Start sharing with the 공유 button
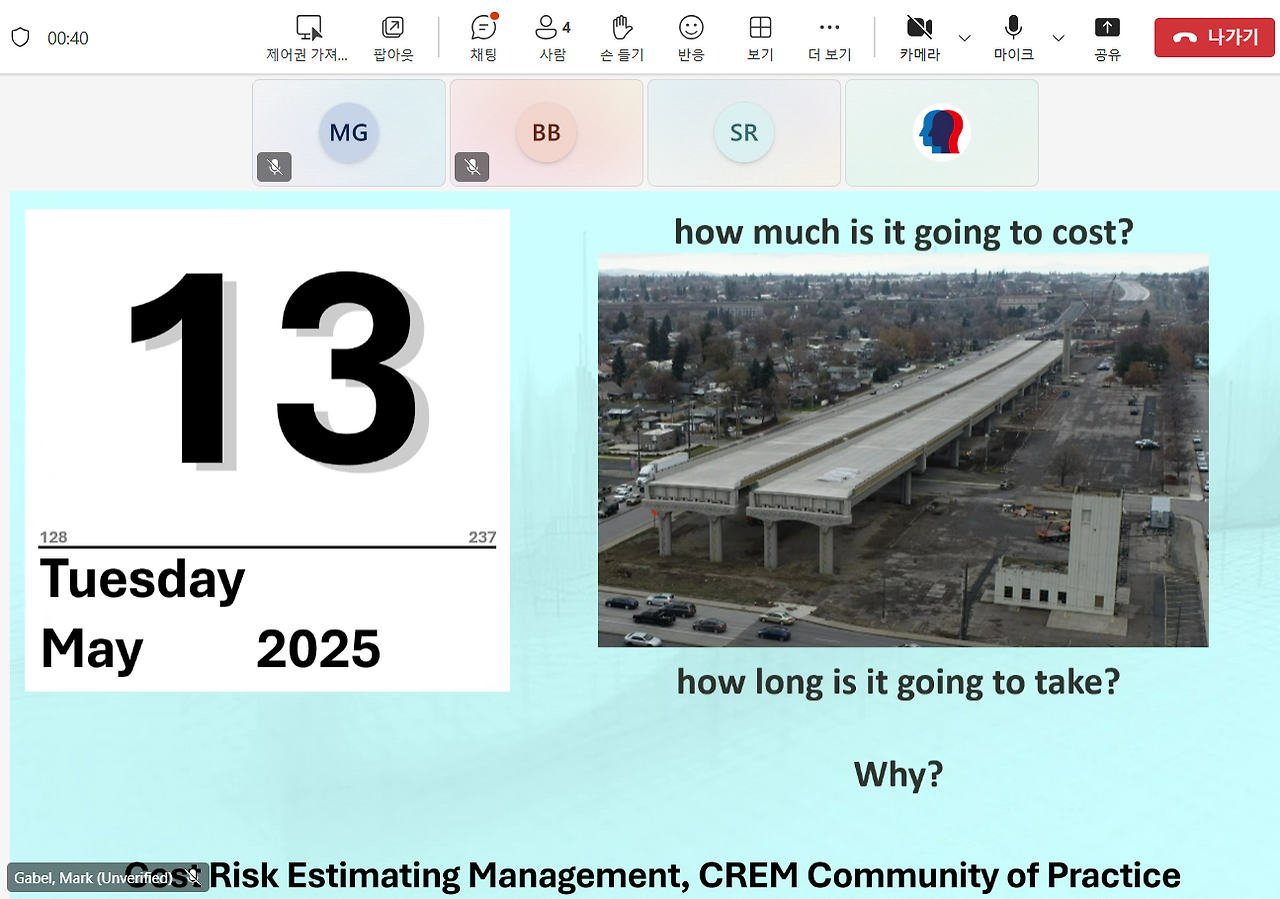The width and height of the screenshot is (1280, 899). click(x=1107, y=38)
